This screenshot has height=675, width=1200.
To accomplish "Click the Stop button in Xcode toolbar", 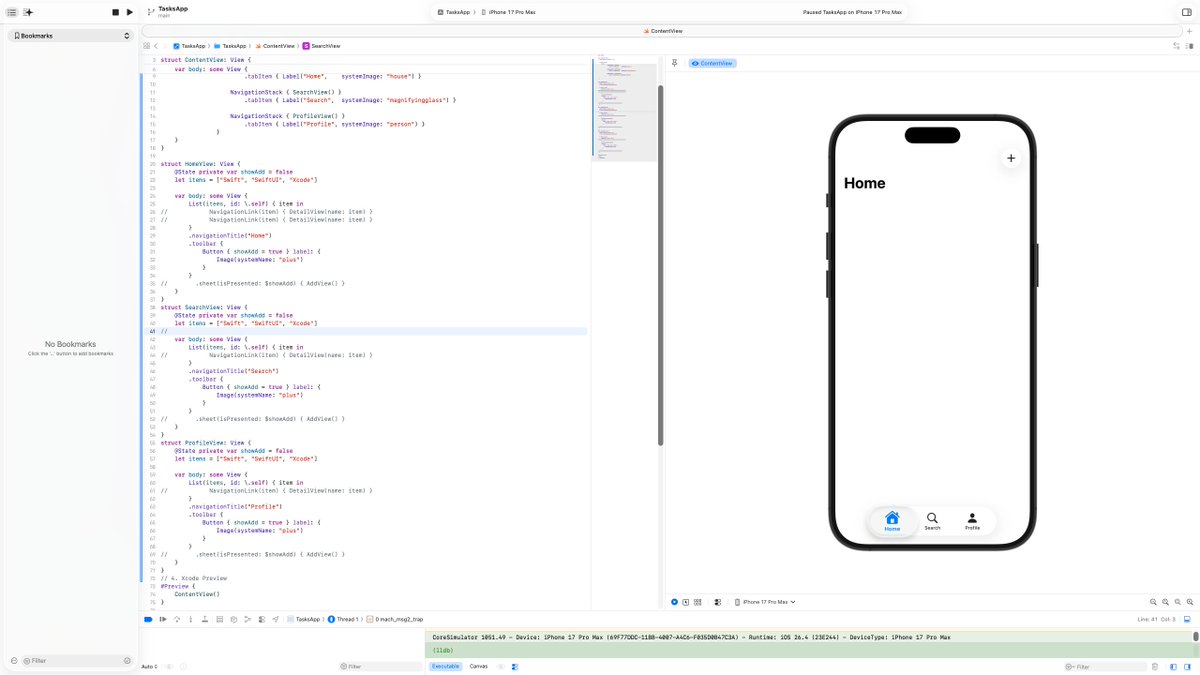I will 116,12.
